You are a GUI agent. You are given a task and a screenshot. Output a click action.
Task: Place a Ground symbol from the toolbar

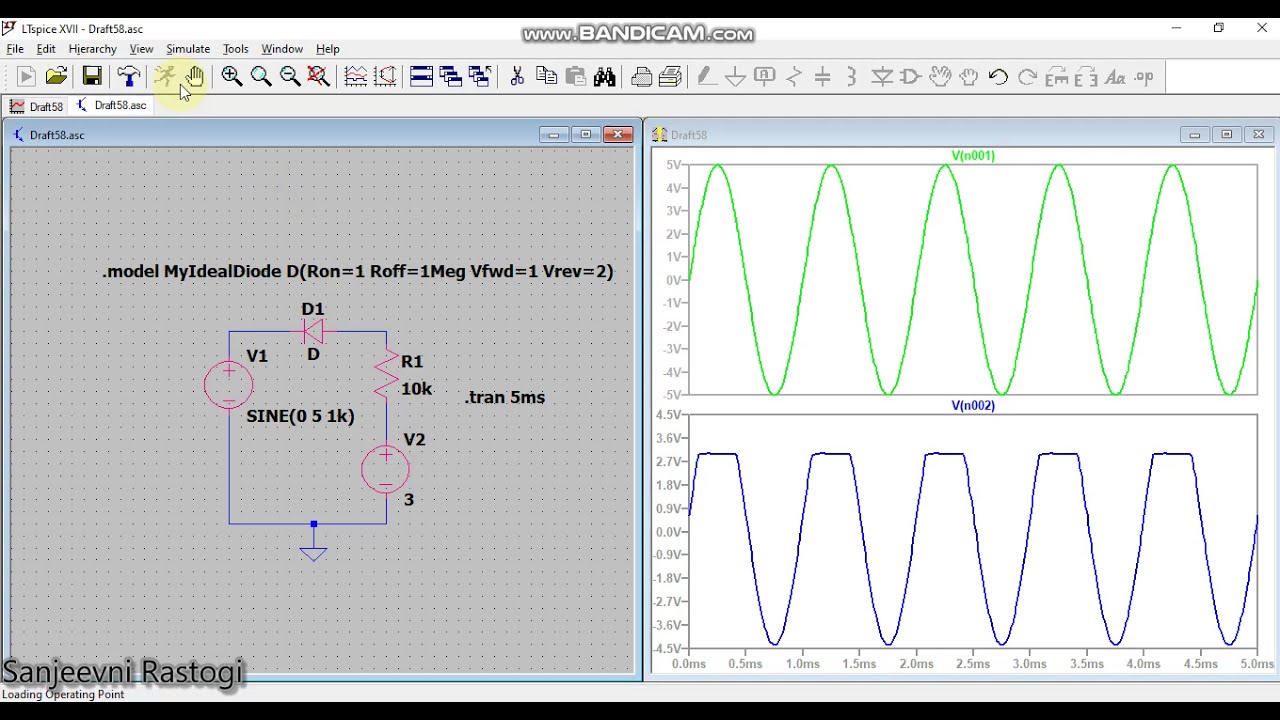pos(735,76)
